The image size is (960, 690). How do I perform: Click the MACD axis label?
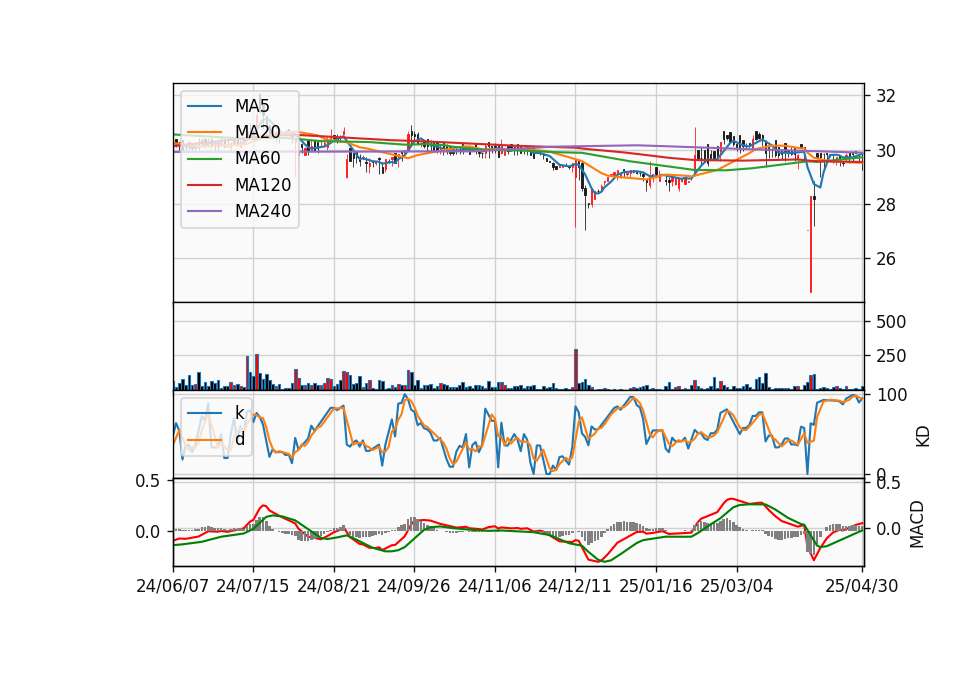click(917, 524)
